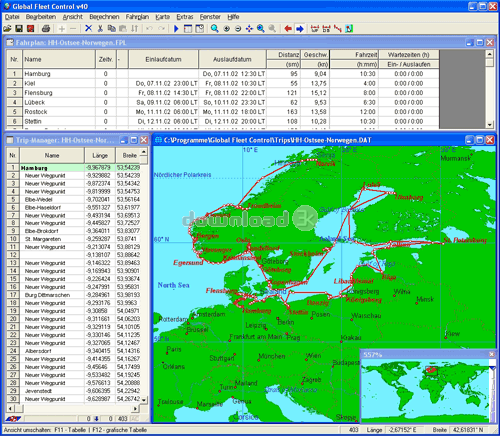500x436 pixels.
Task: Select the Einlaufdatum column header
Action: [x=163, y=59]
